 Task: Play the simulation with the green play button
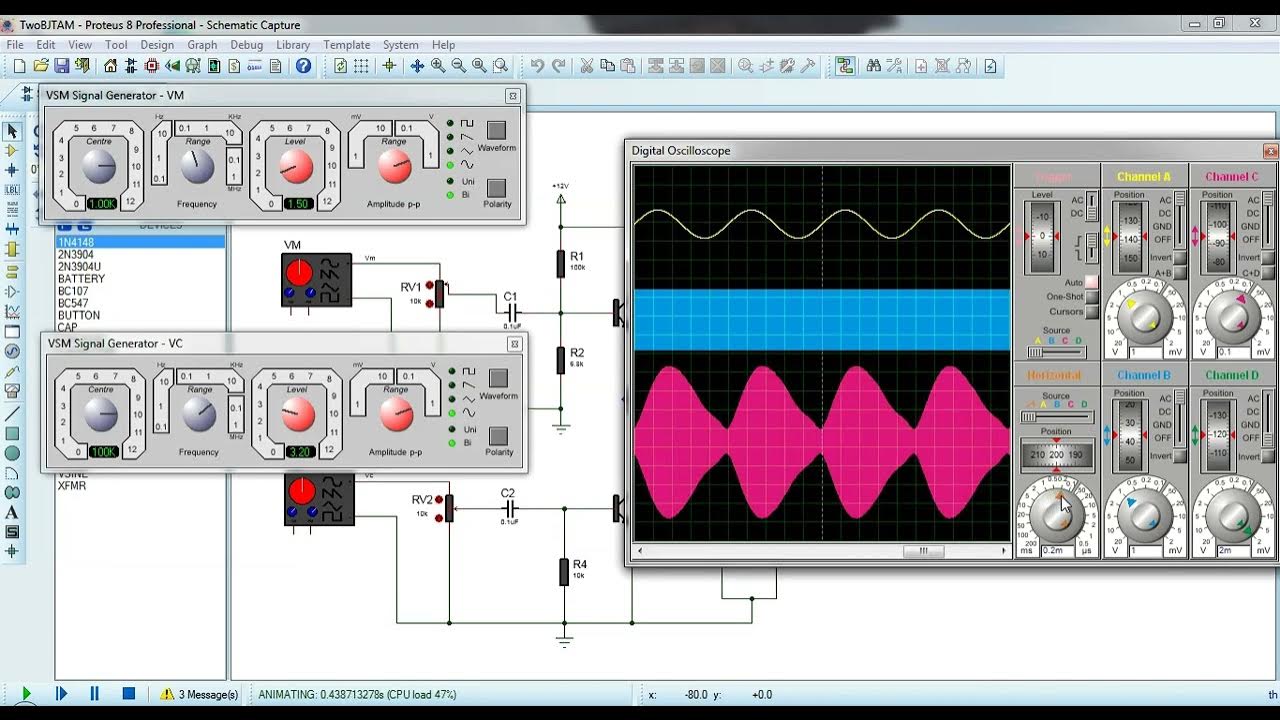(x=26, y=693)
